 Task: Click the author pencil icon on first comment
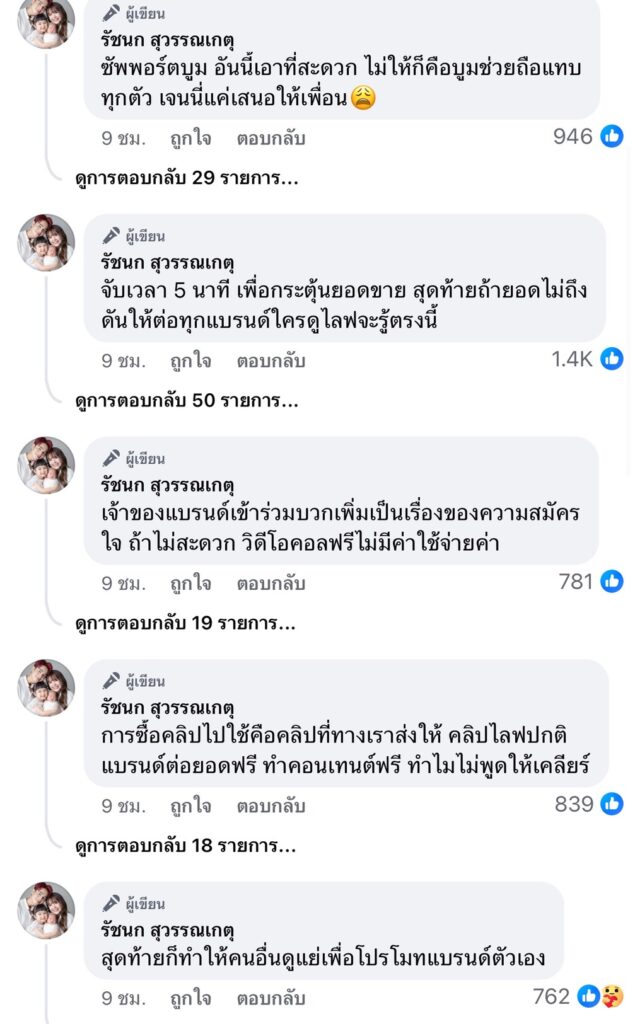click(x=112, y=14)
